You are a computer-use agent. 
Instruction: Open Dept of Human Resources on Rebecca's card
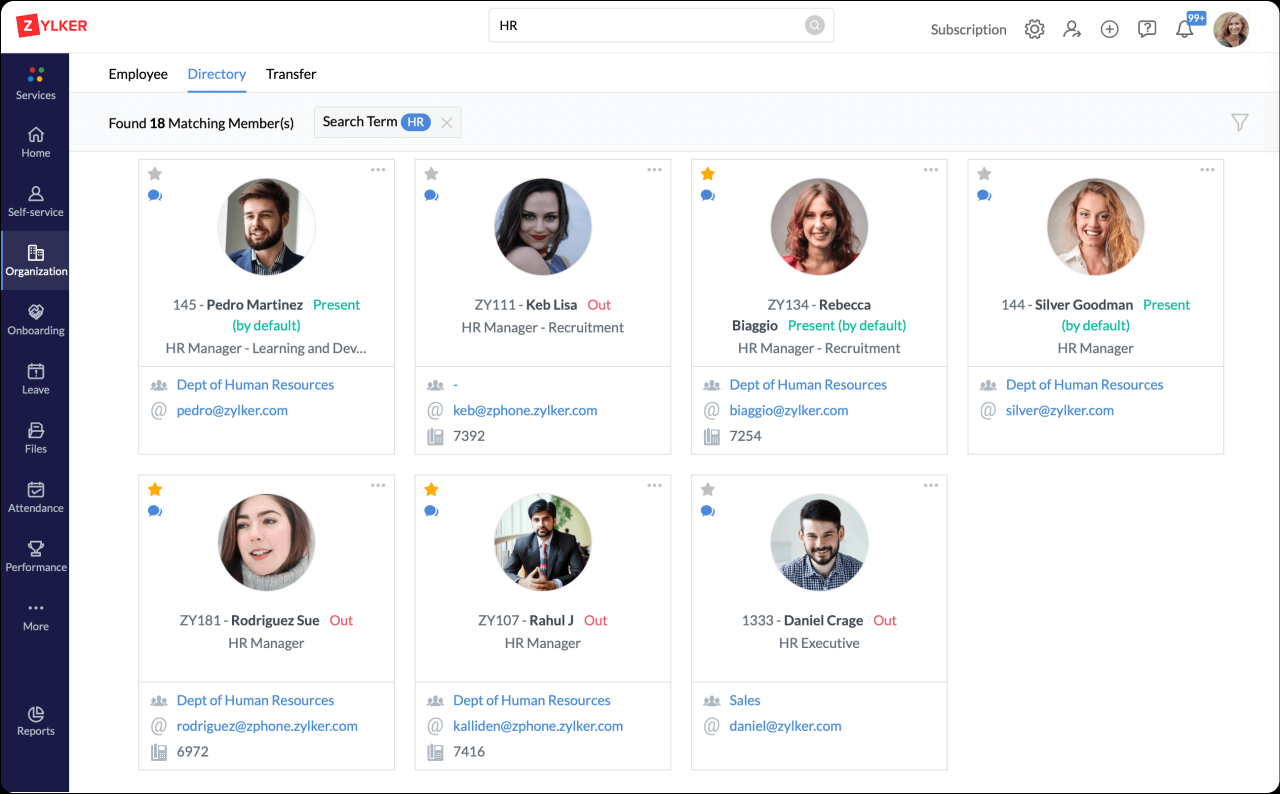[808, 384]
